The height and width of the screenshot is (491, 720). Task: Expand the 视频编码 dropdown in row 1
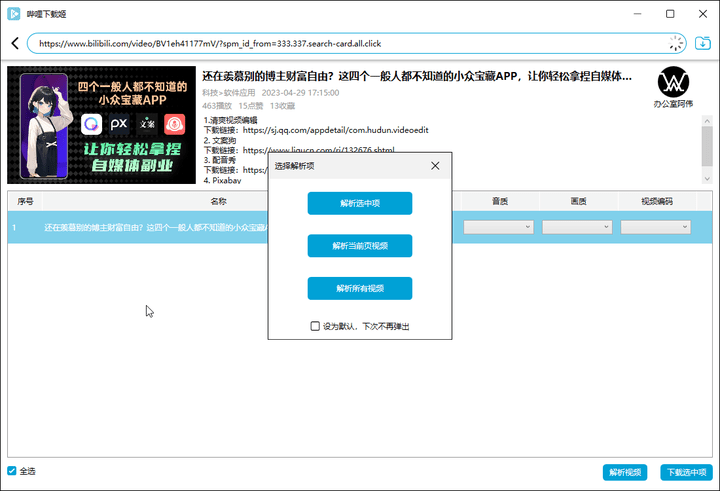(655, 227)
